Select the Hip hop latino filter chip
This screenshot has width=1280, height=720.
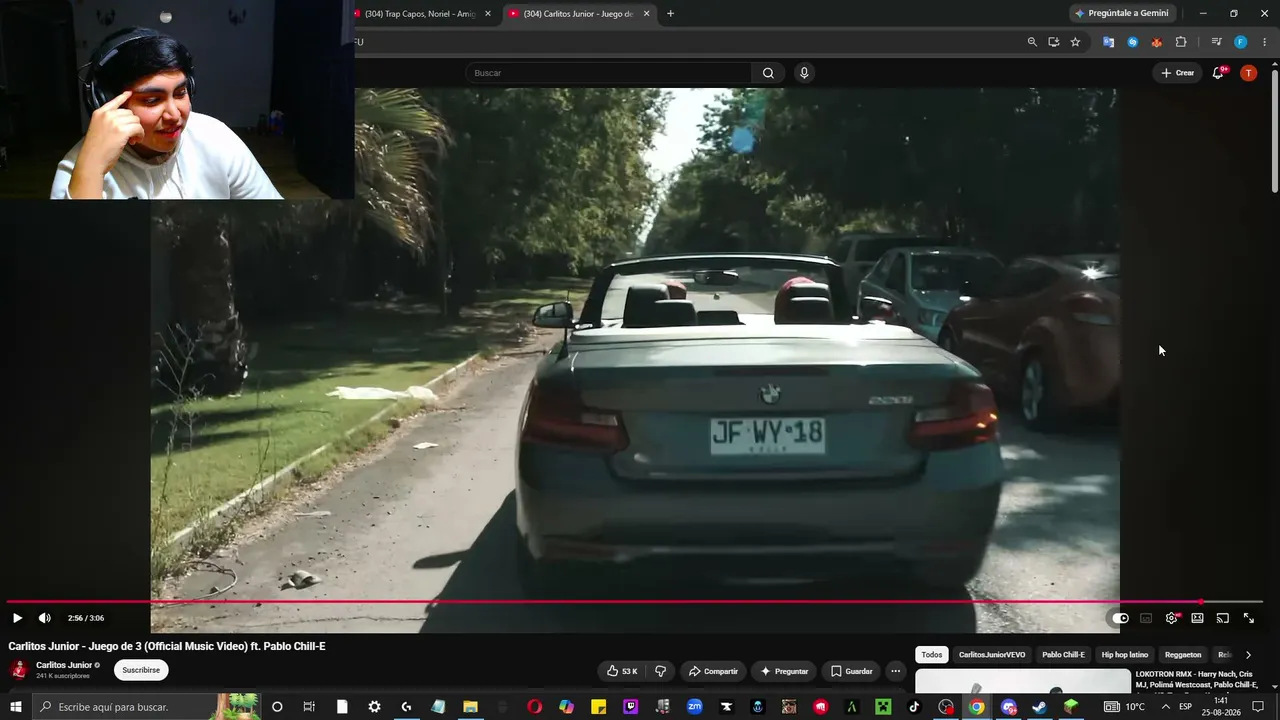[1125, 655]
